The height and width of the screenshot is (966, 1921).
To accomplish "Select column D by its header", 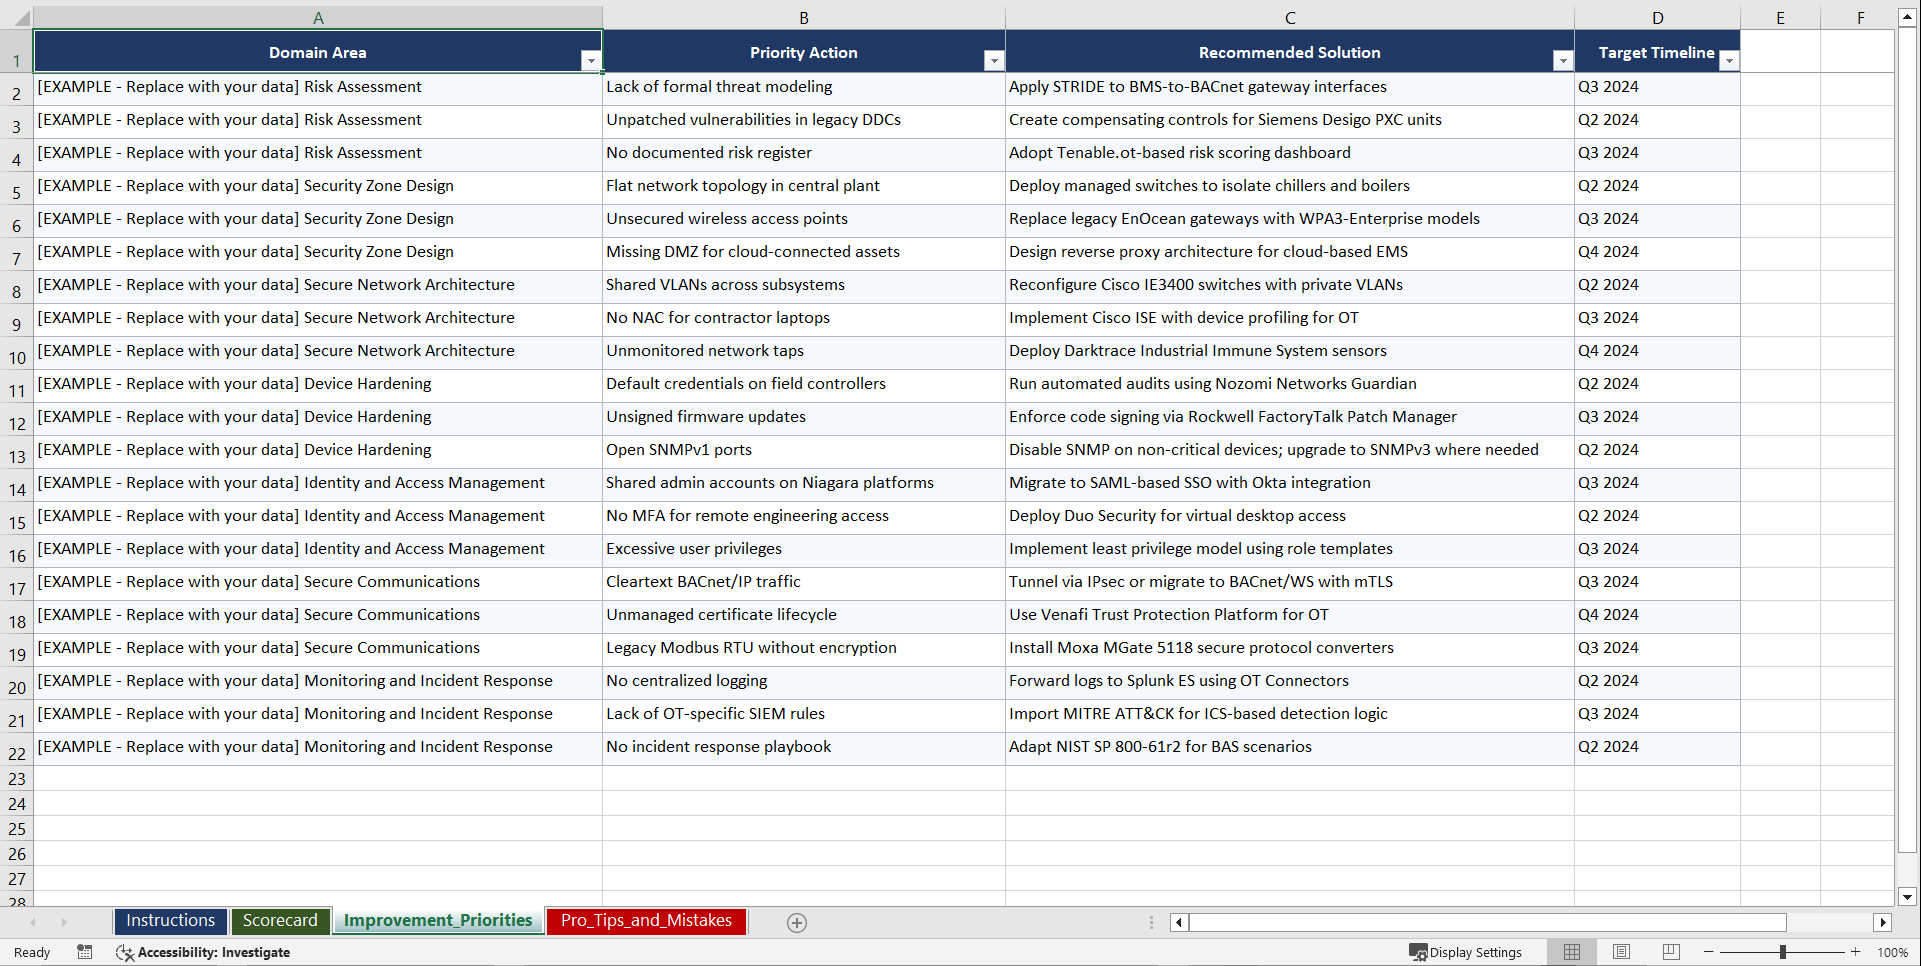I will pos(1657,17).
